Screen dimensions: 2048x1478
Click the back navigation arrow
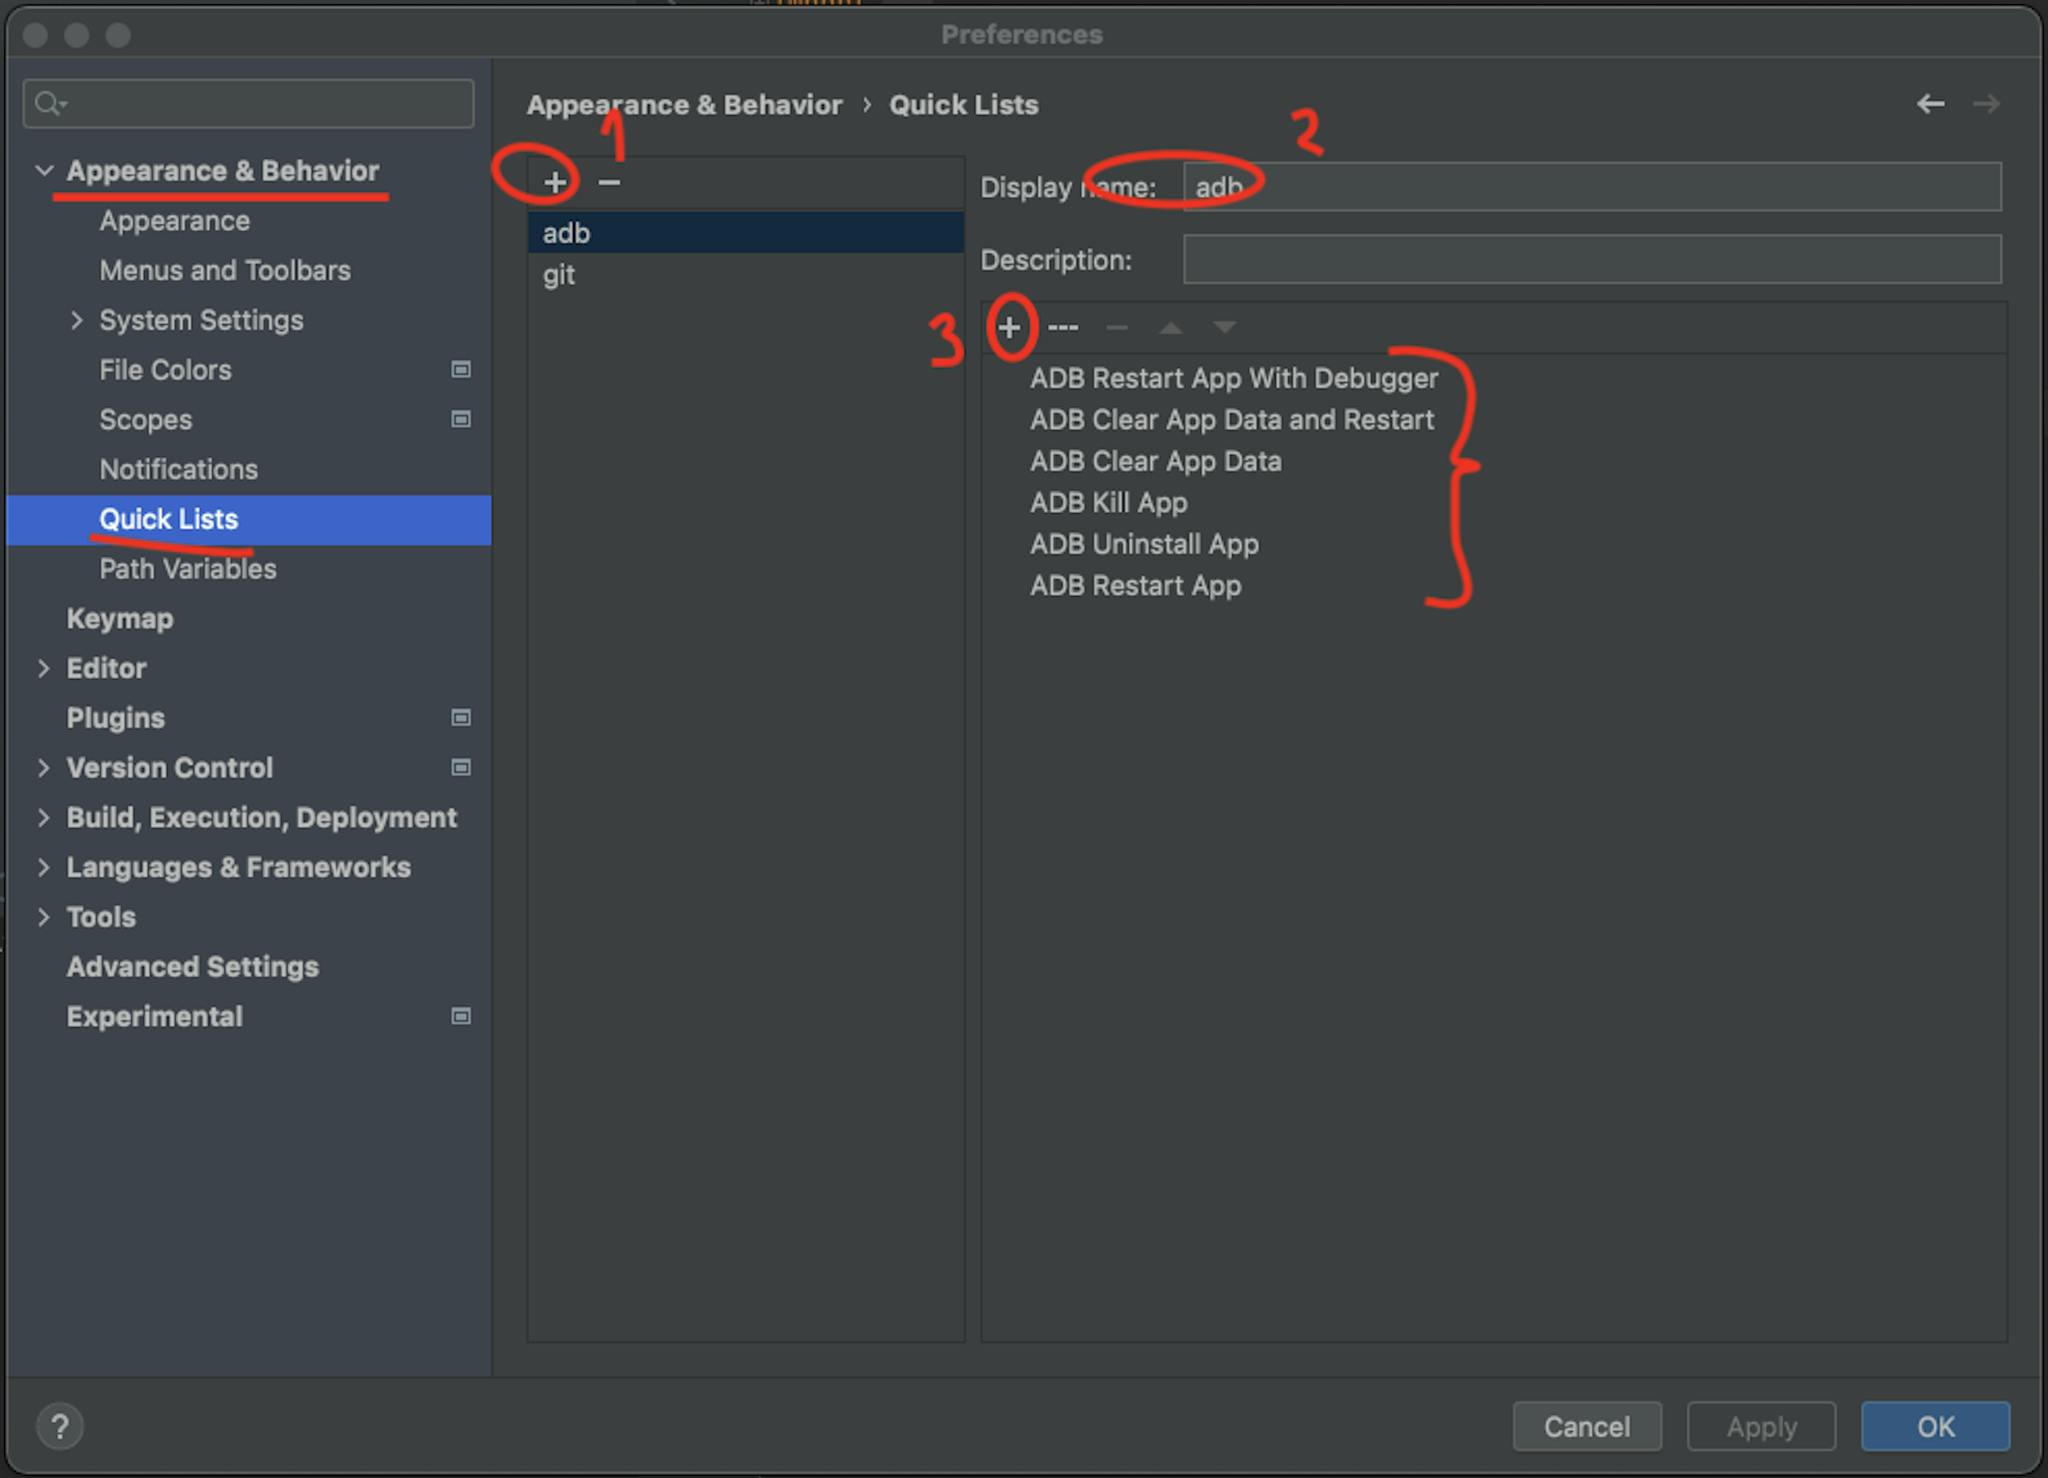click(1930, 104)
